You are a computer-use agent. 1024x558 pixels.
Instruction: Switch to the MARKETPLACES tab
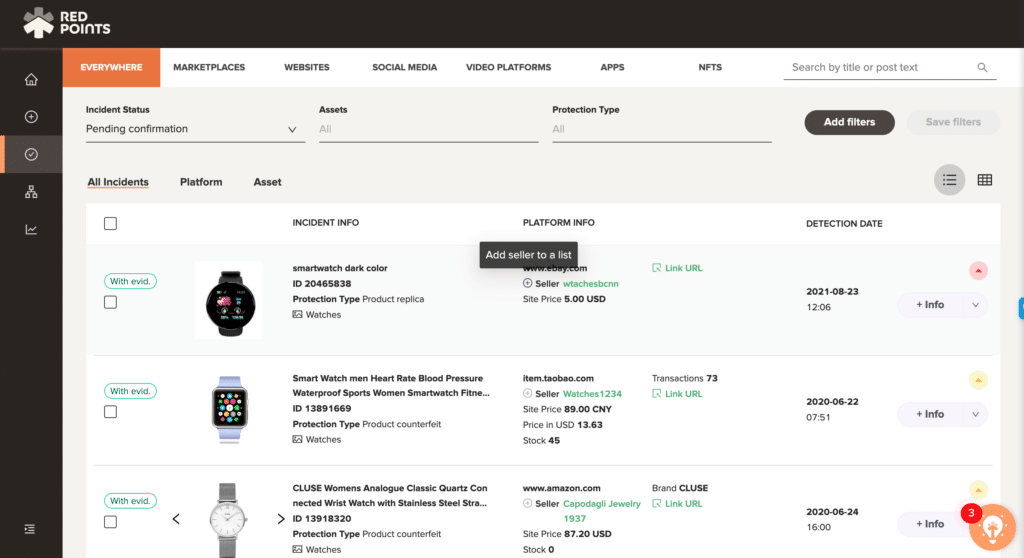(209, 67)
